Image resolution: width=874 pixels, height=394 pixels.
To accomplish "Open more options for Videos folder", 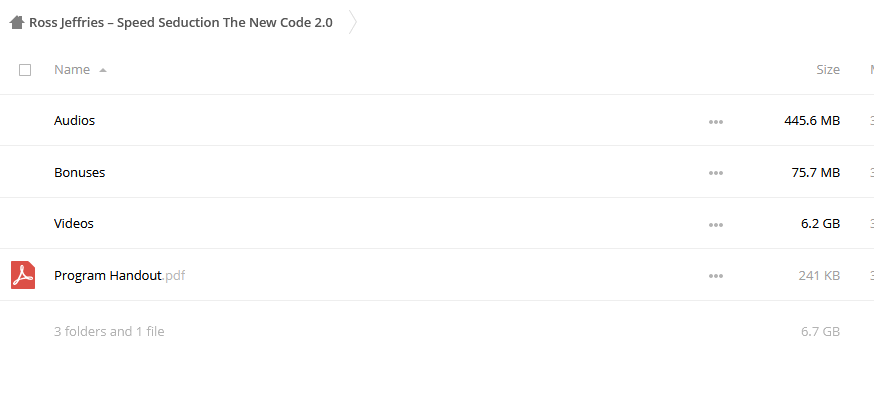I will click(716, 225).
